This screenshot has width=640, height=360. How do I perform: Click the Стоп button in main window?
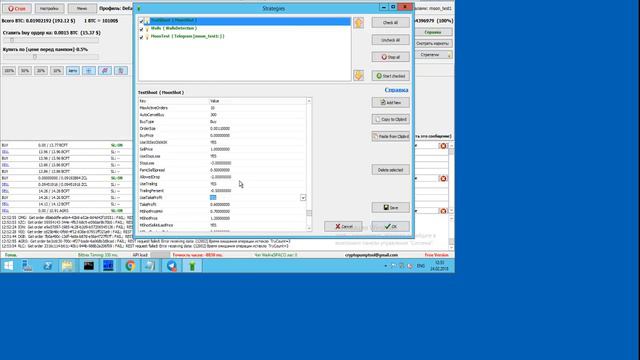pos(17,8)
